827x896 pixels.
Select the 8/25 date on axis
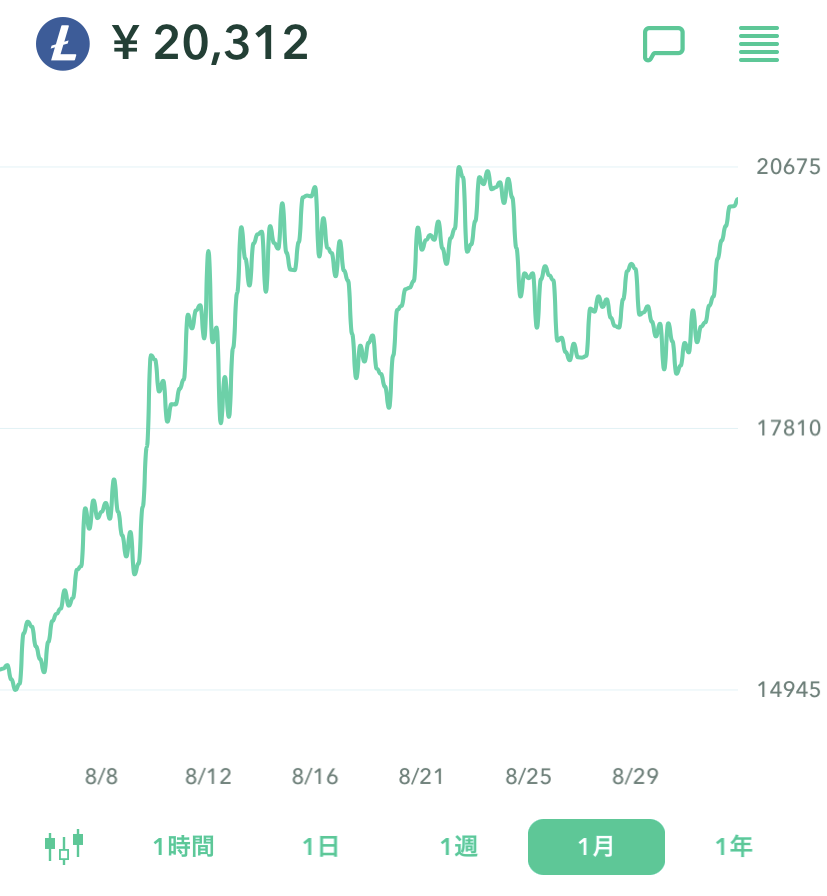[x=528, y=776]
